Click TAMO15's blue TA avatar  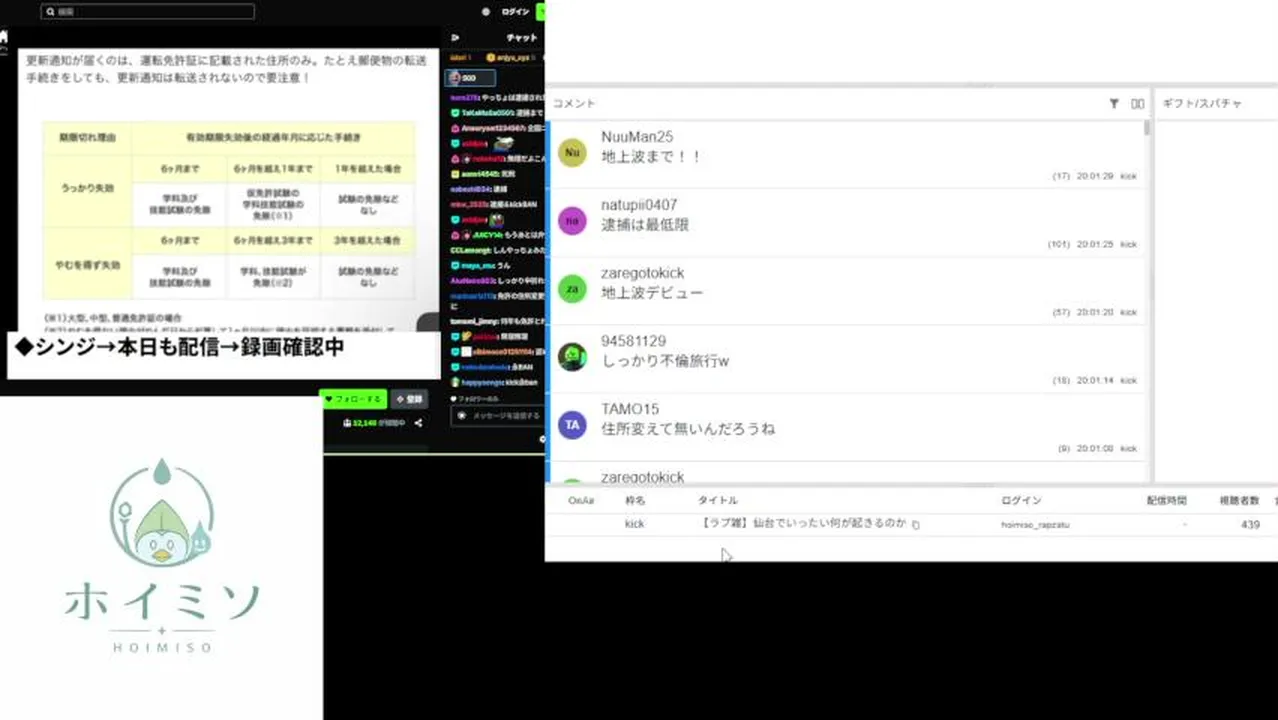point(572,425)
